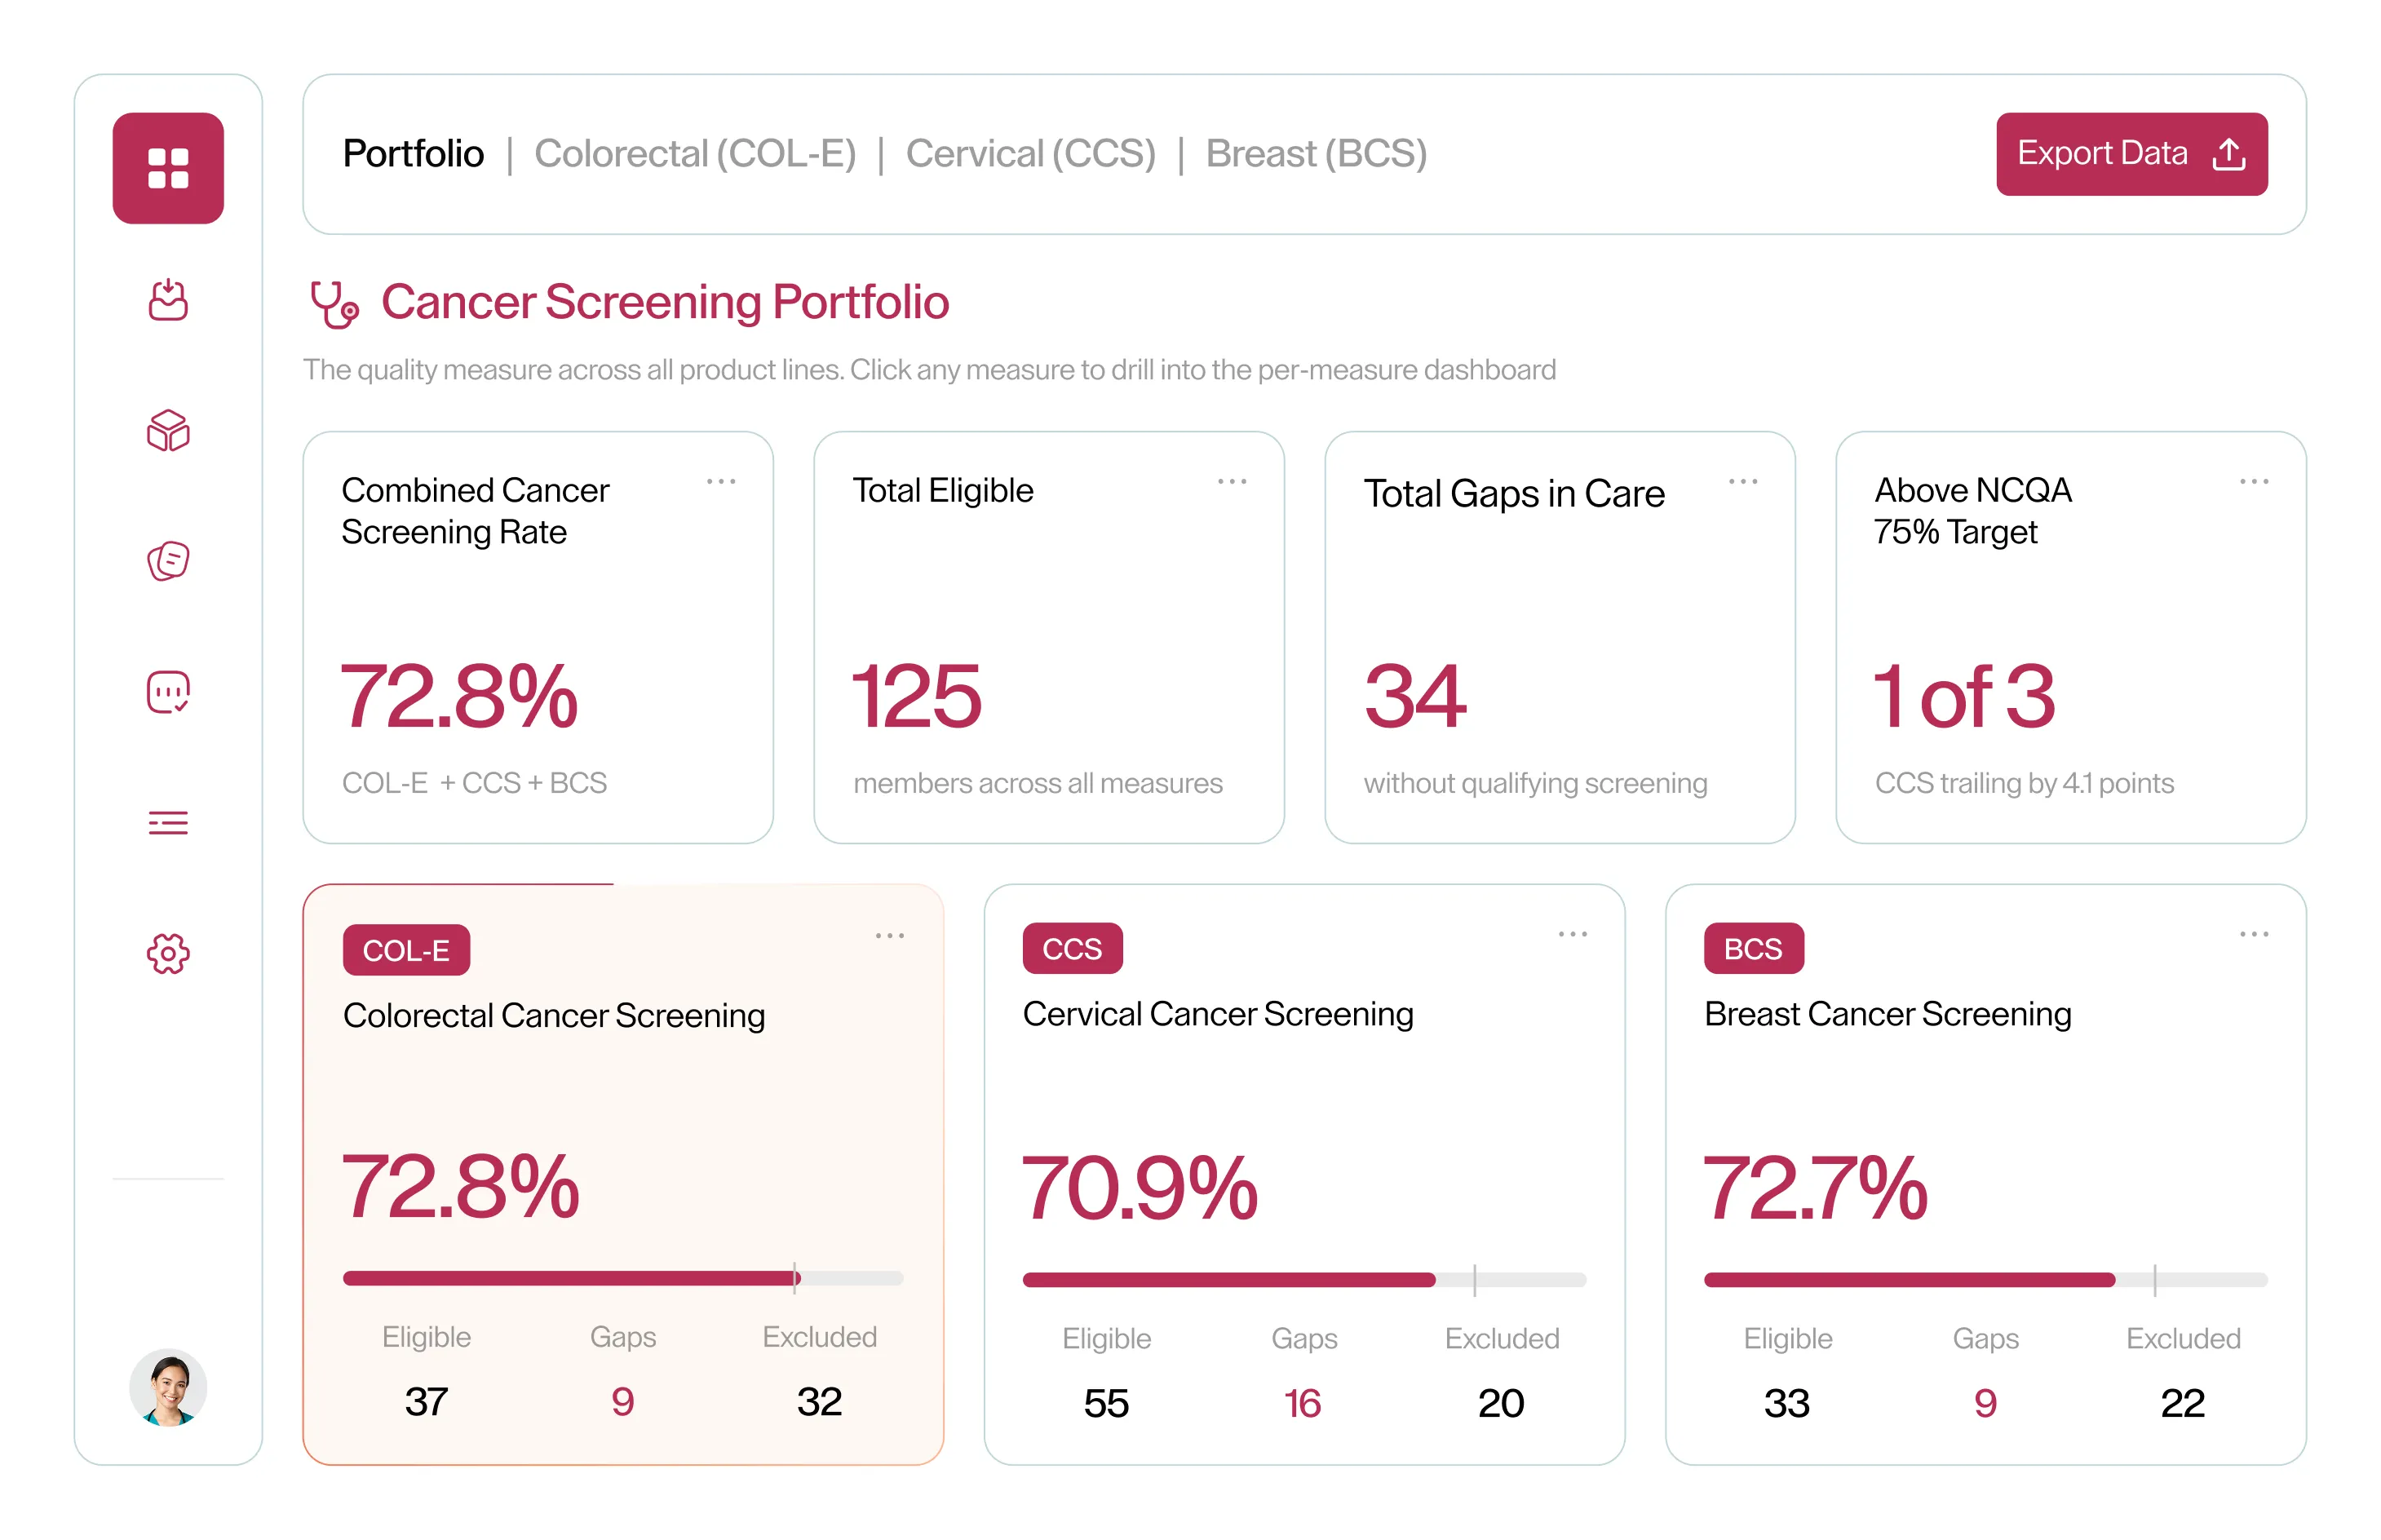Click the stethoscope icon beside portfolio title
This screenshot has height=1540, width=2381.
[x=334, y=304]
